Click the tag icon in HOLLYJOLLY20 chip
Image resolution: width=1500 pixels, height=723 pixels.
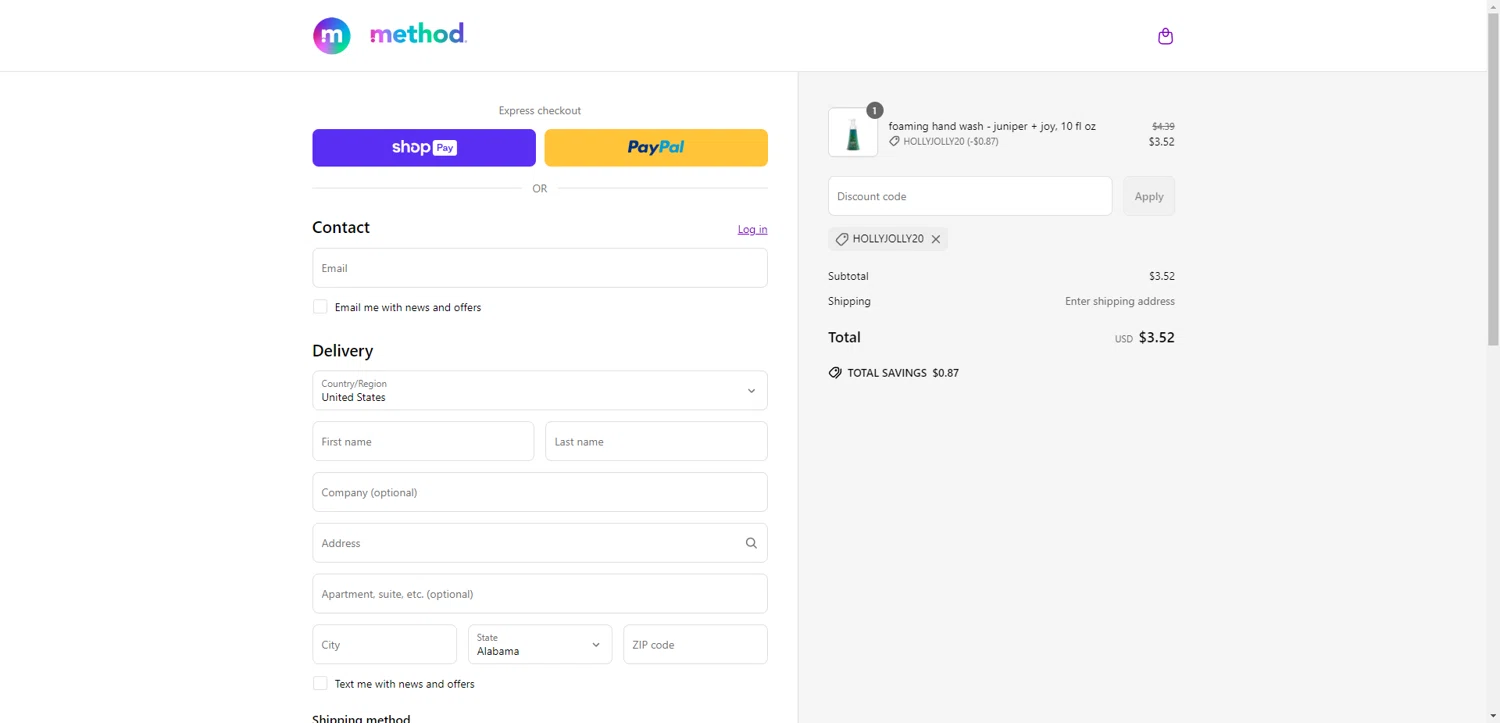tap(842, 239)
